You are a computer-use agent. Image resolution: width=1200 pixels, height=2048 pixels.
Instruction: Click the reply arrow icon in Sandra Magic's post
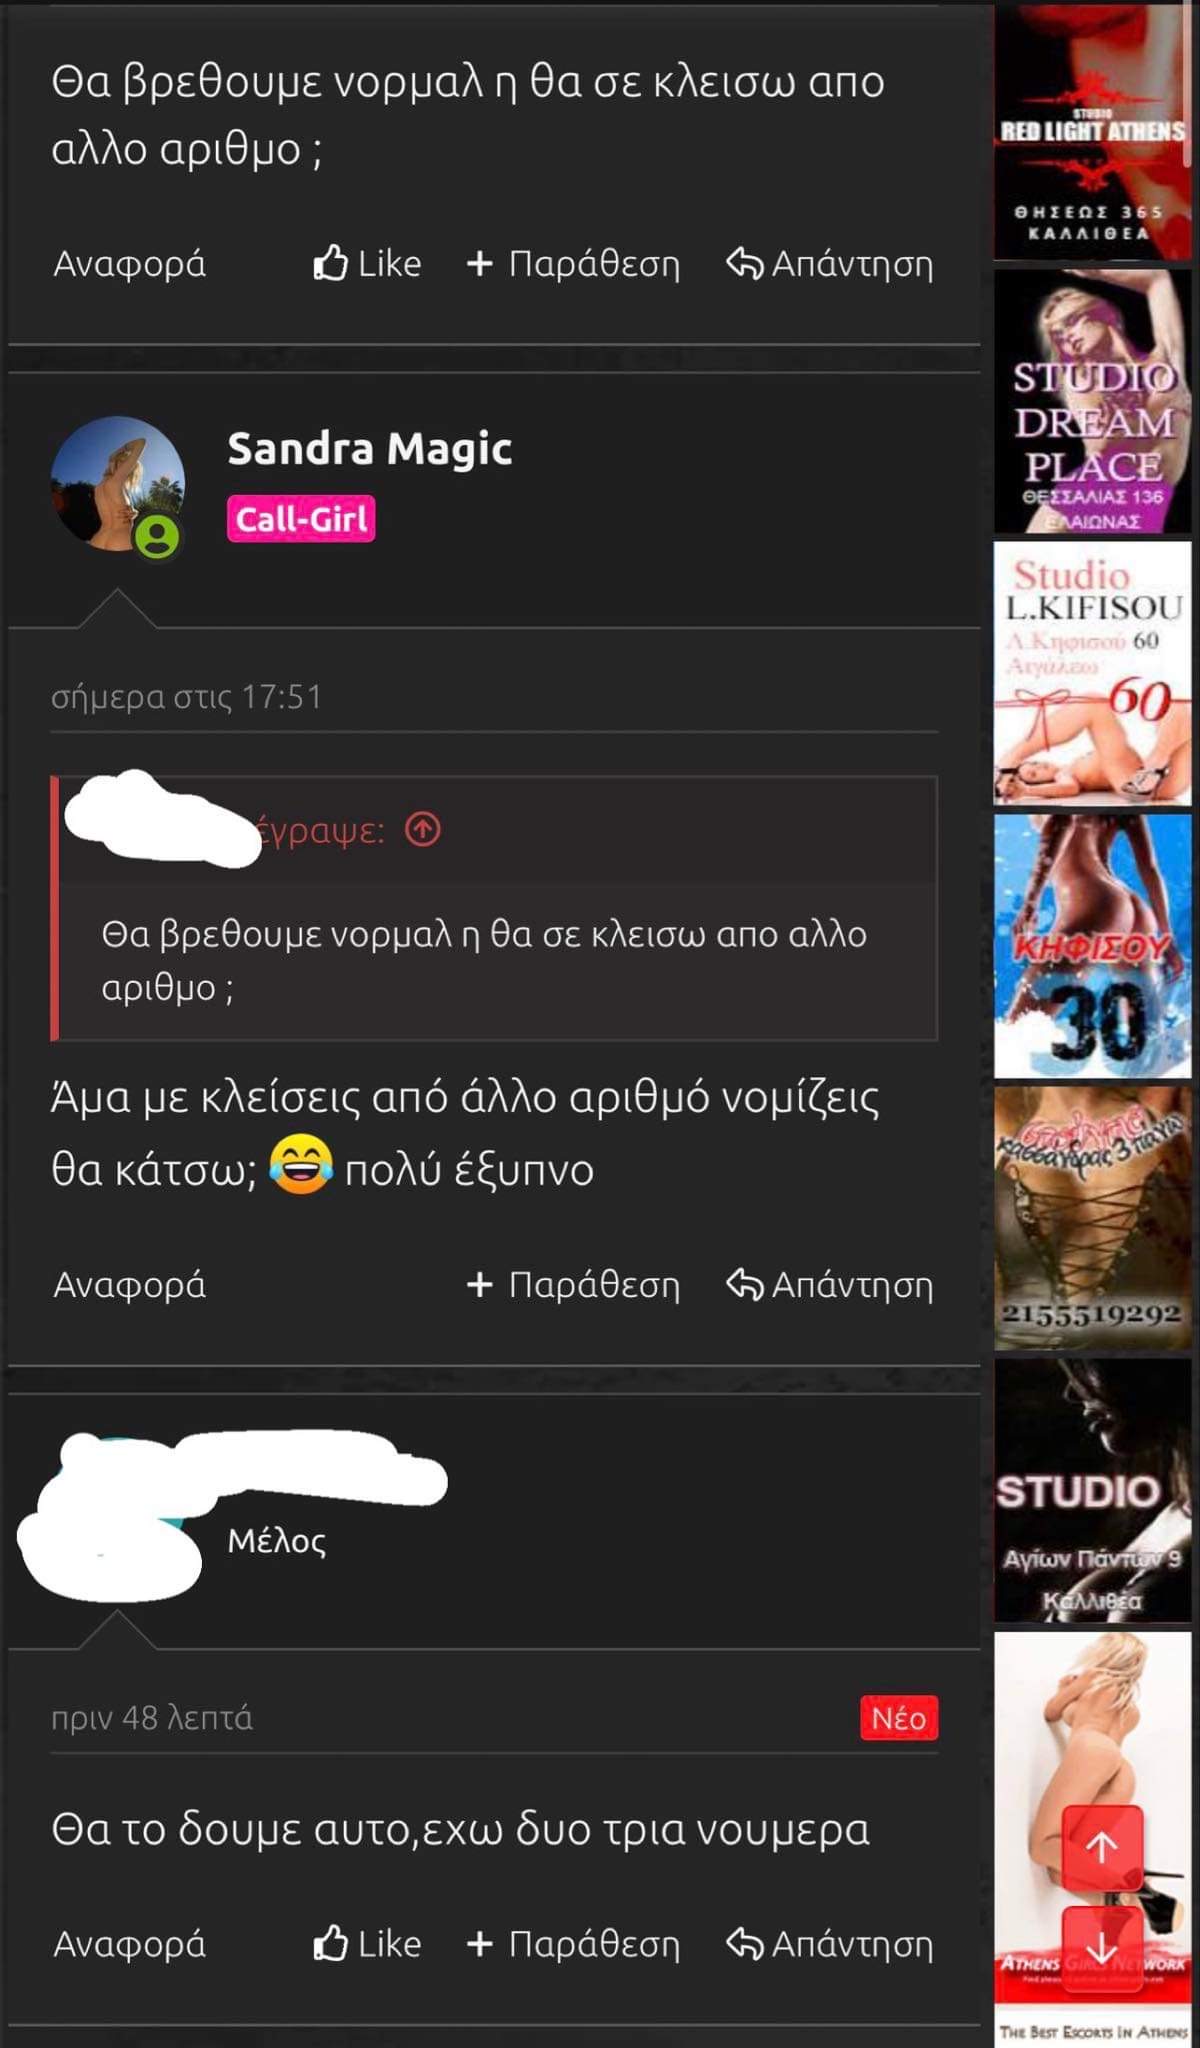[x=745, y=1284]
